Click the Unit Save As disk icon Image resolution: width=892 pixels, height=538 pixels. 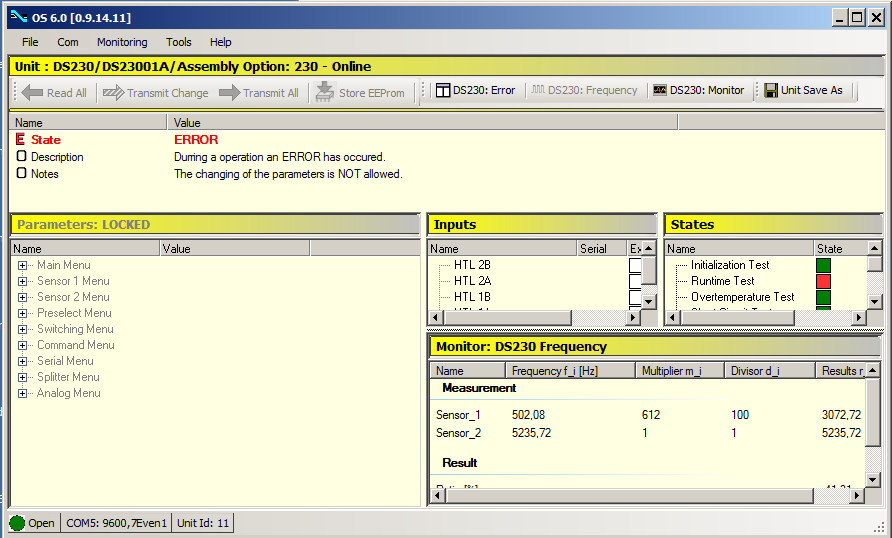(x=771, y=91)
